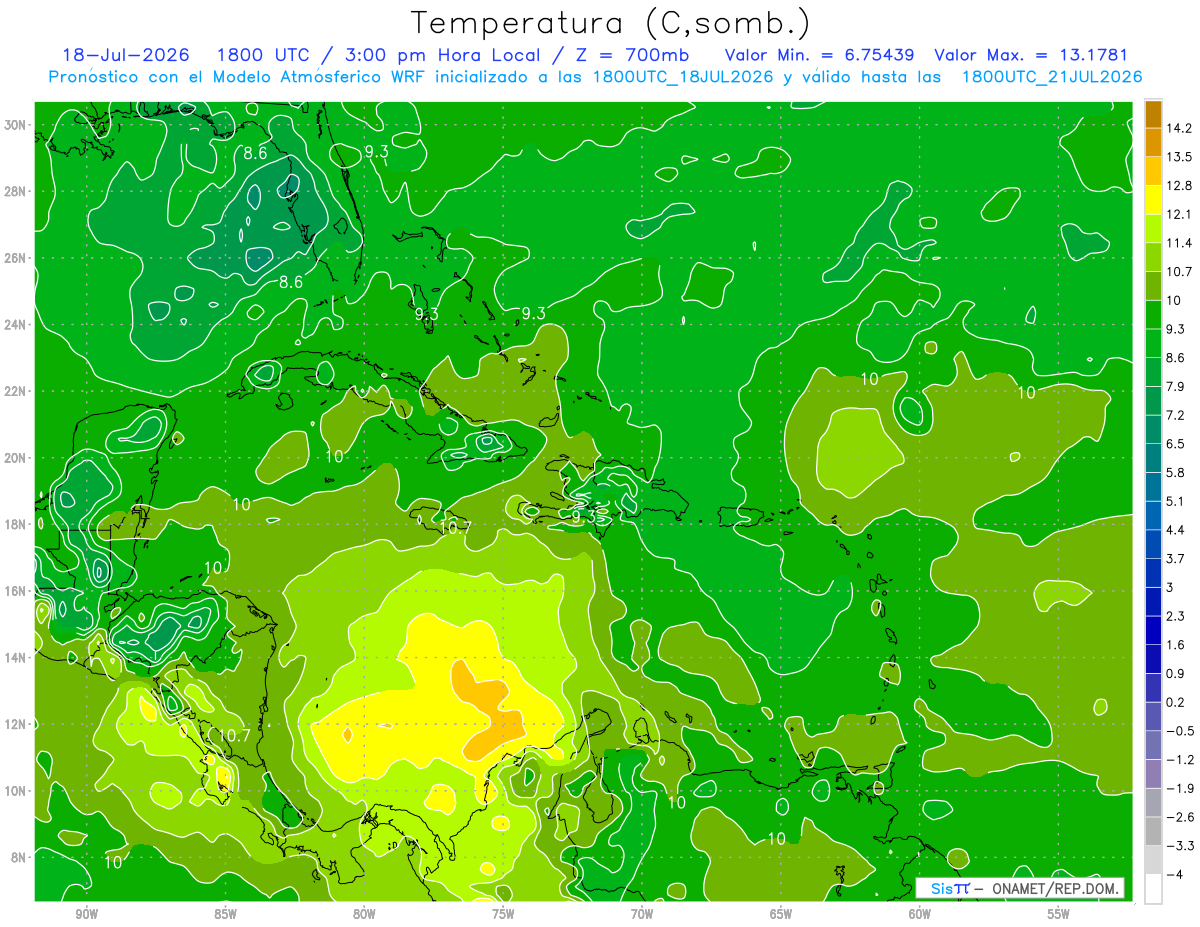Click the dark orange legend swatch above 14.2
The width and height of the screenshot is (1200, 927).
pyautogui.click(x=1153, y=114)
